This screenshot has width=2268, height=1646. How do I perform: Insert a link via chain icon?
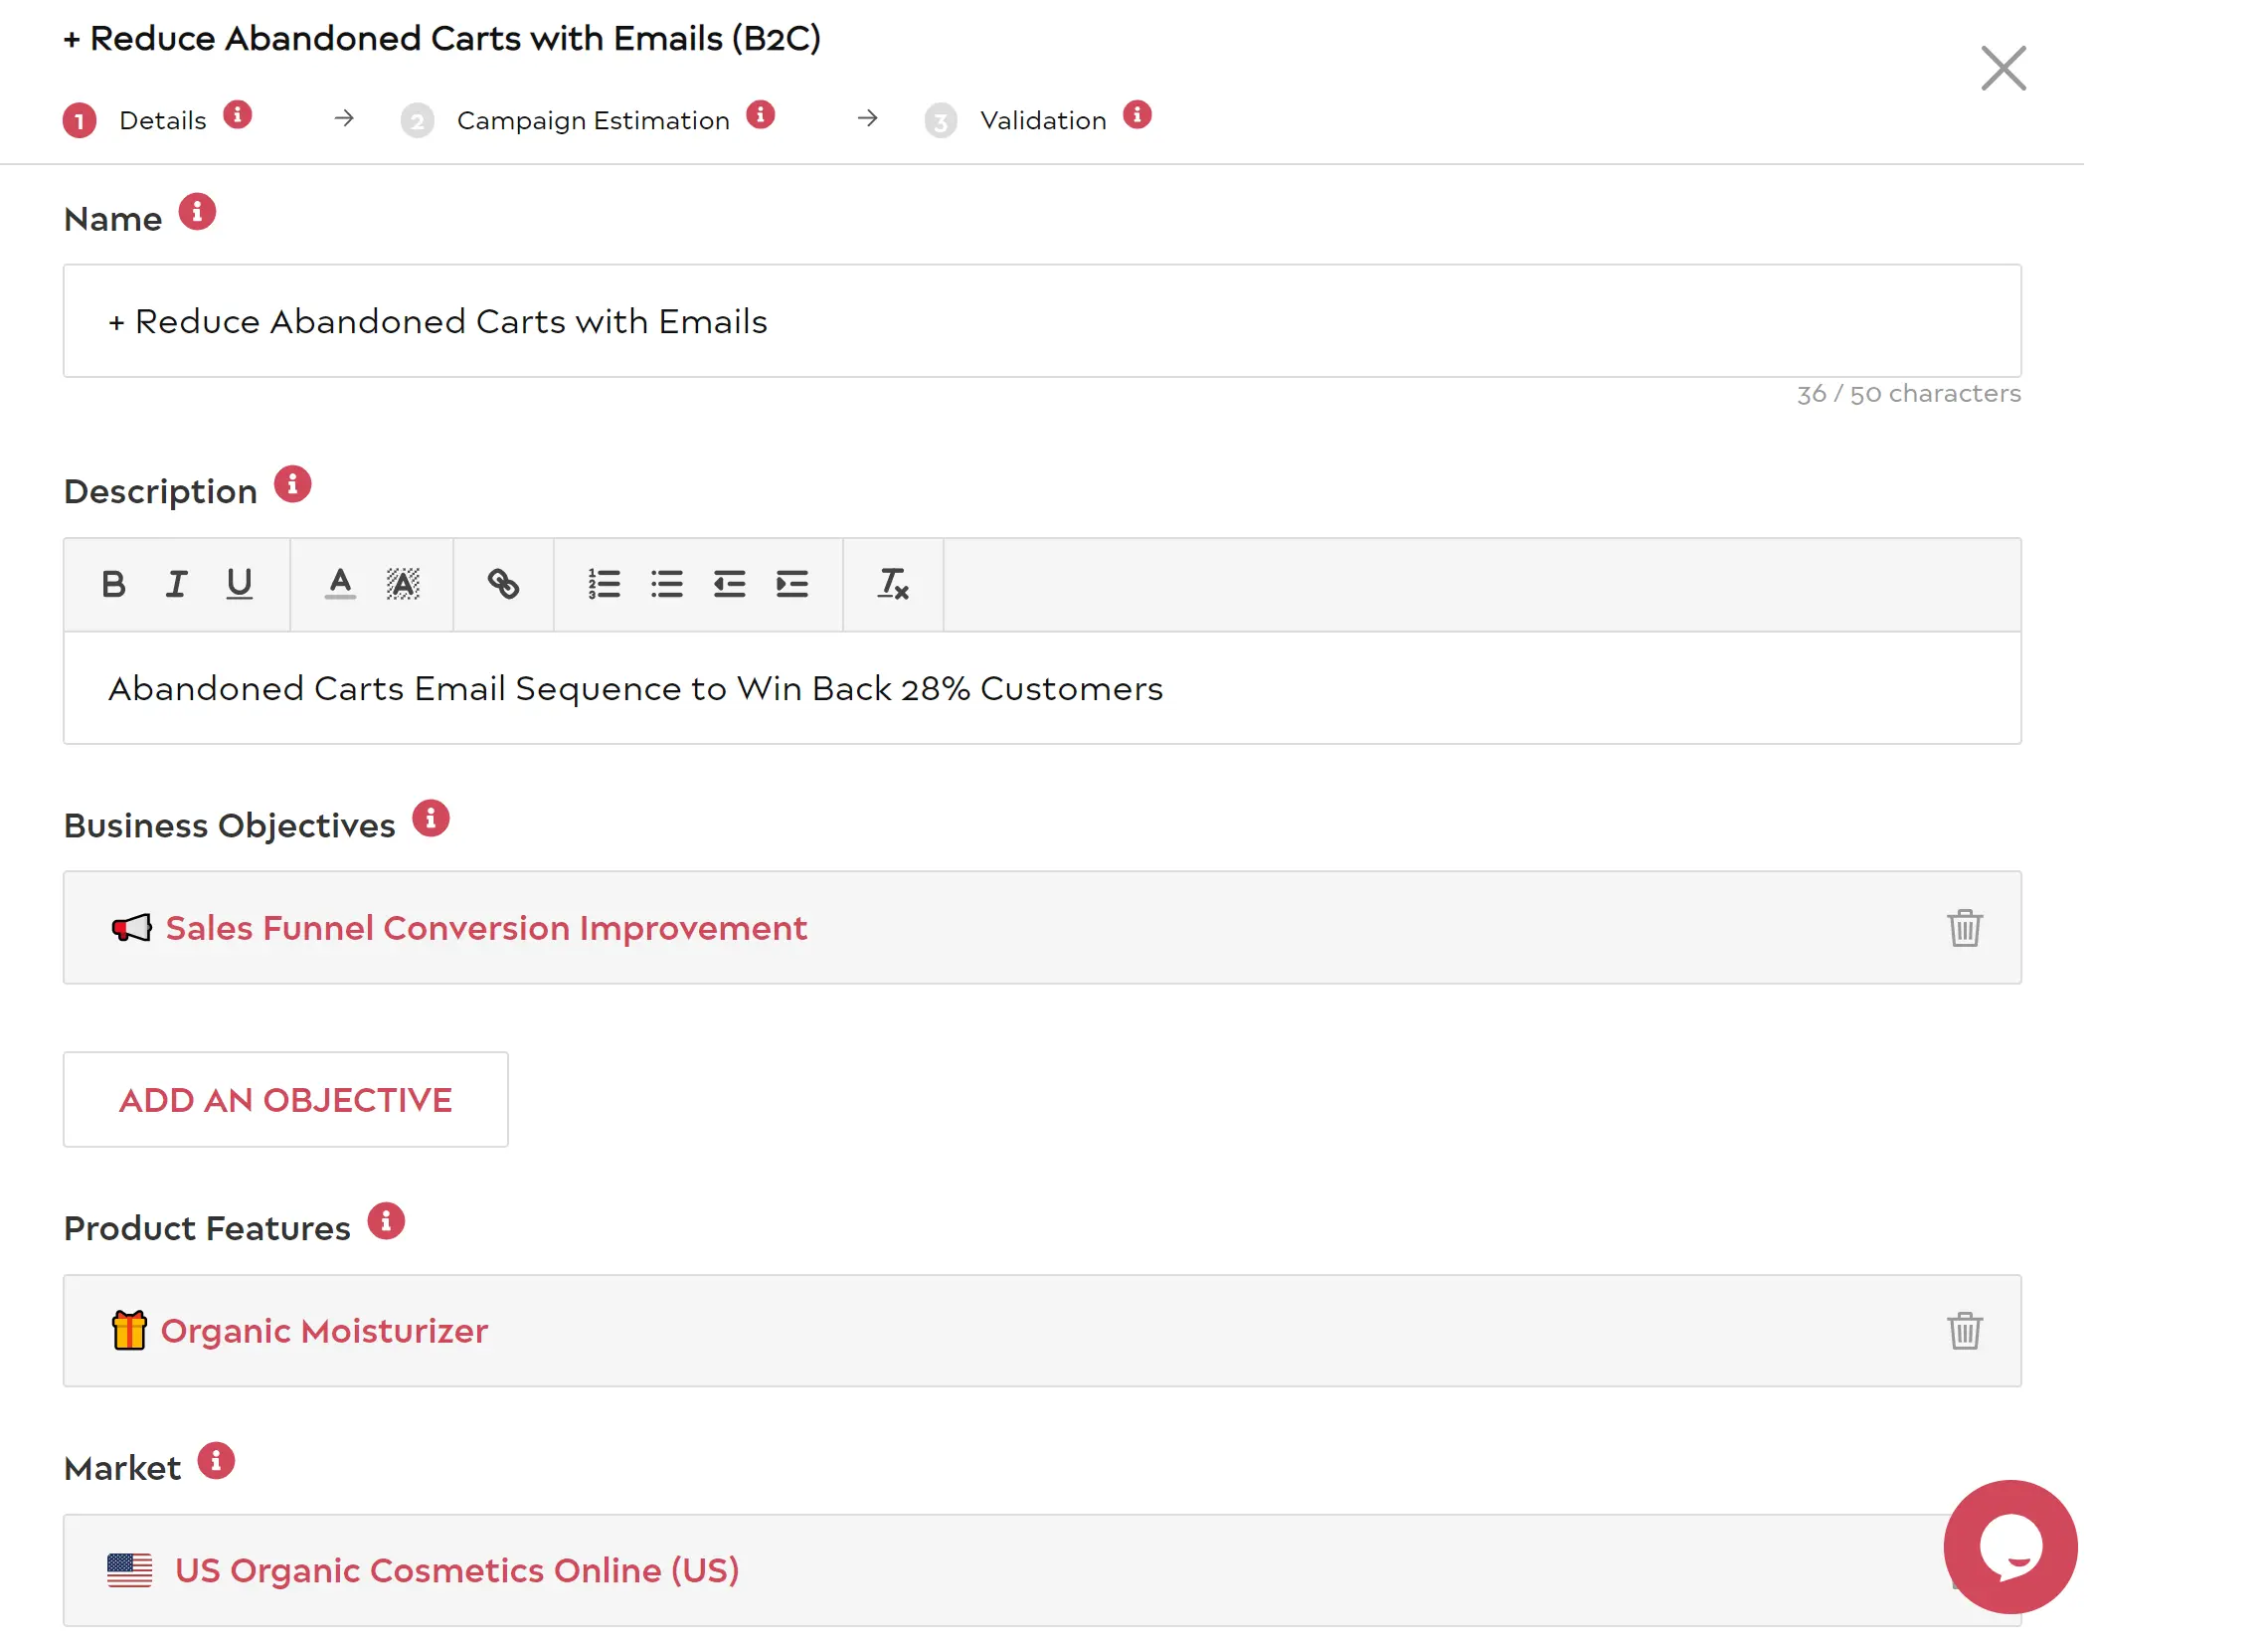click(504, 585)
